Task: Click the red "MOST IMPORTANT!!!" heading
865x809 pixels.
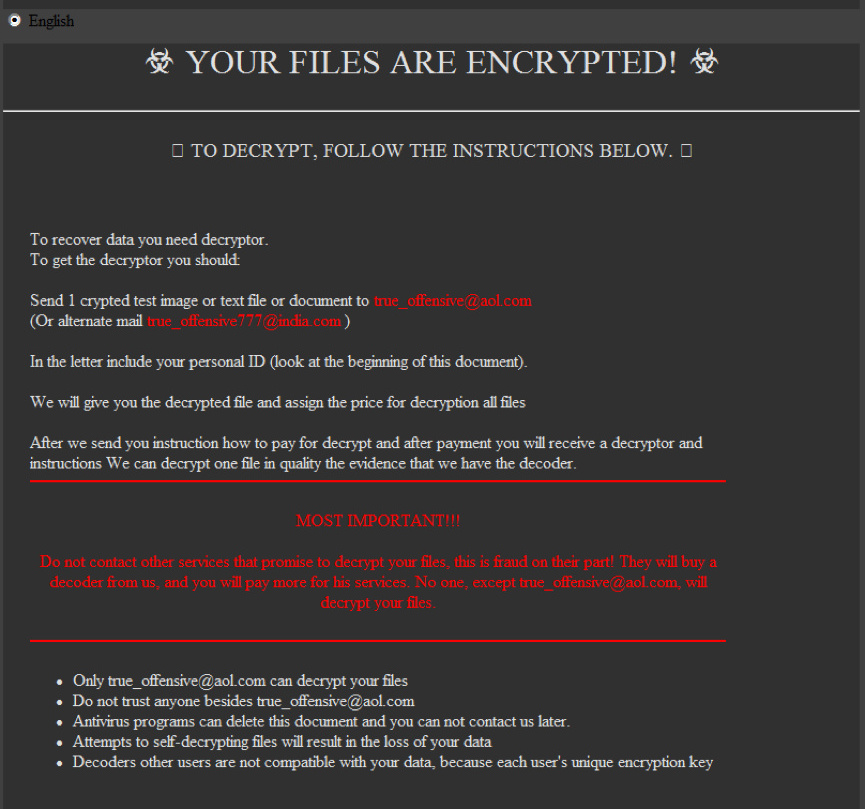Action: click(378, 521)
